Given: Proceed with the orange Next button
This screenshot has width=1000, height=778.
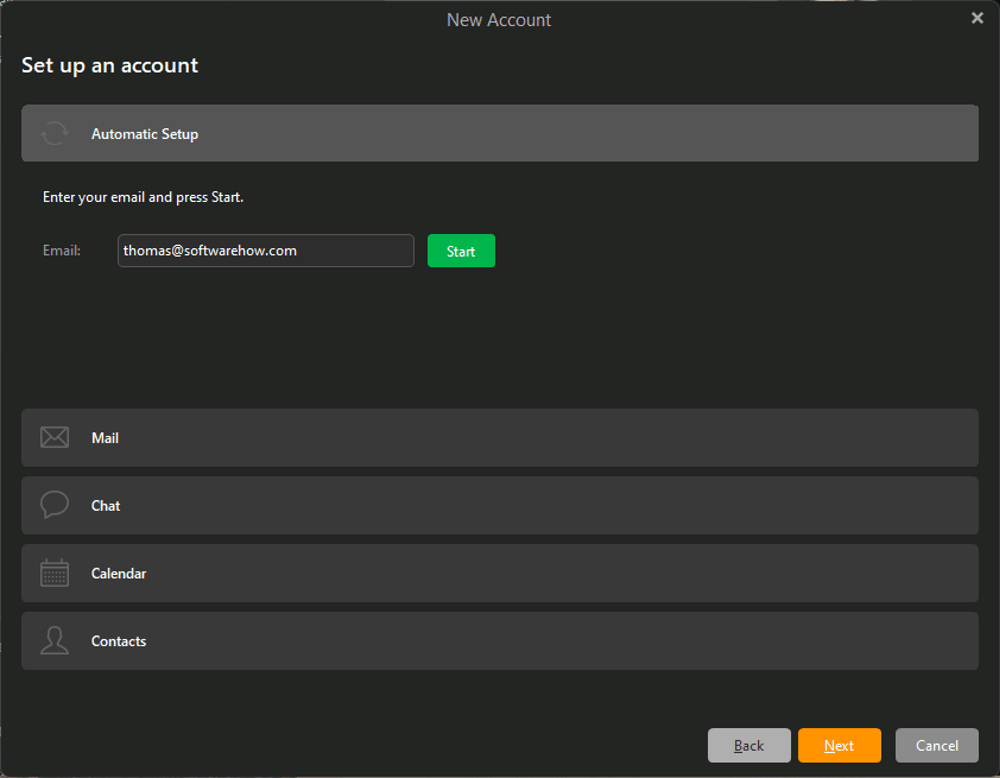Looking at the screenshot, I should (x=839, y=746).
